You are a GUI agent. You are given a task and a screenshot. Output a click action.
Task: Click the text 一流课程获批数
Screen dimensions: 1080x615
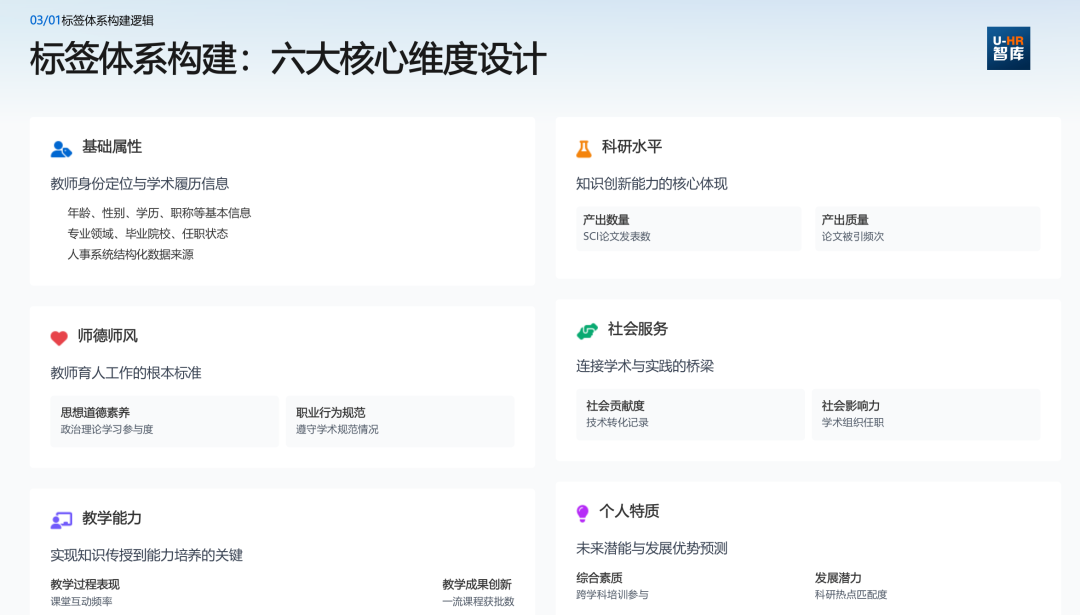coord(478,601)
